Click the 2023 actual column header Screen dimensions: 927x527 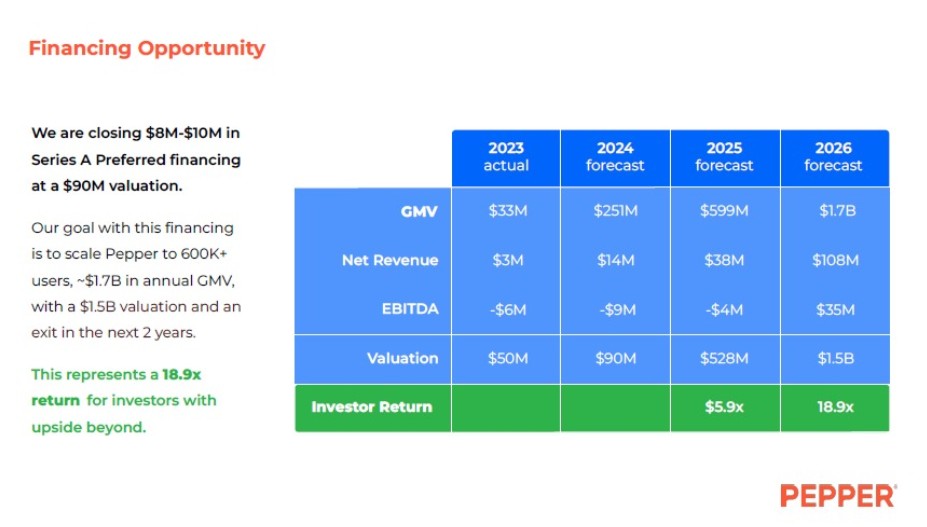click(506, 157)
